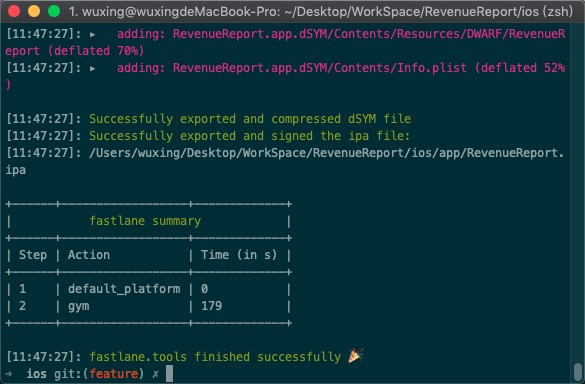Click 'fastlane.tools finished successfully' message

pos(215,357)
